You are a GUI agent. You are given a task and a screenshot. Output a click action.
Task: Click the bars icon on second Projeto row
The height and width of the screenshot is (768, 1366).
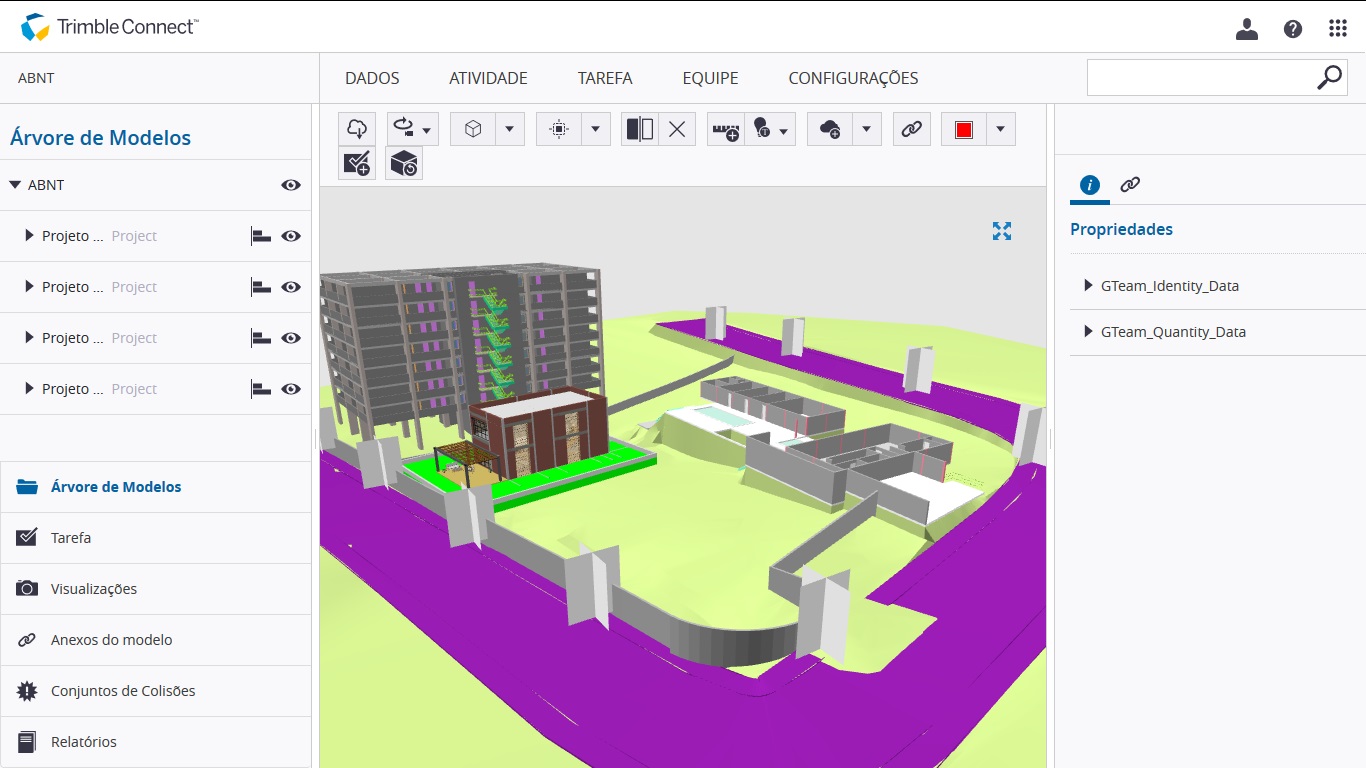tap(261, 287)
